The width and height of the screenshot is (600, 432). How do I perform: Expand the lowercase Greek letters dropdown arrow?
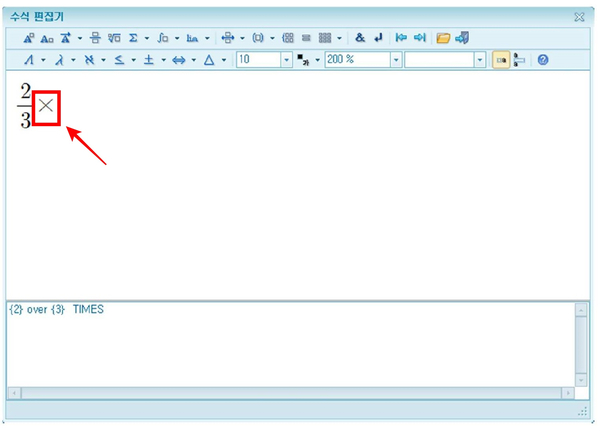[x=73, y=60]
